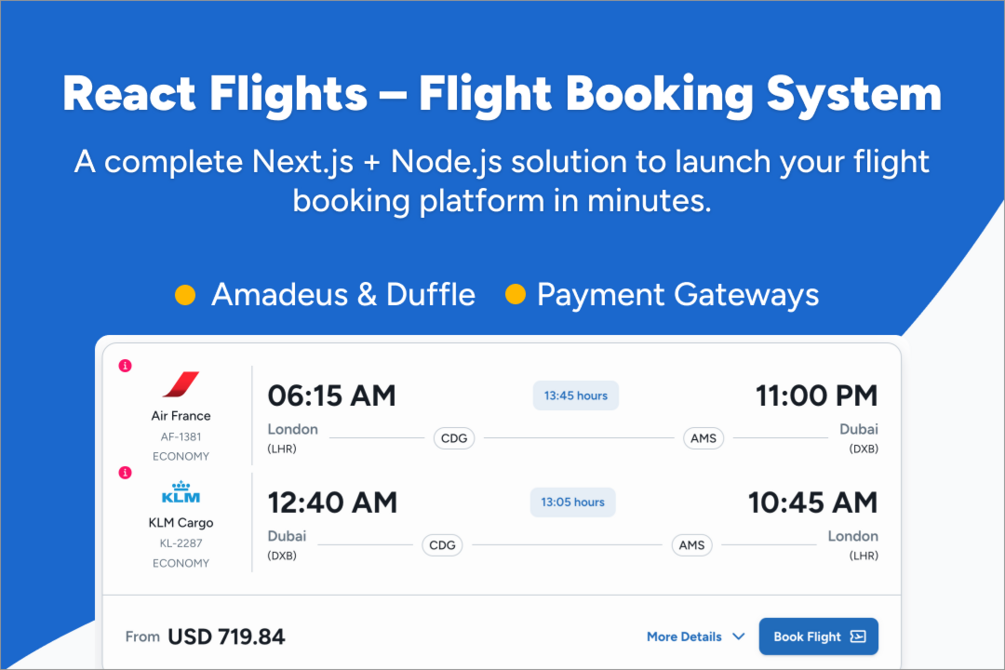
Task: Click the ticket icon in Book Flight
Action: pyautogui.click(x=857, y=637)
